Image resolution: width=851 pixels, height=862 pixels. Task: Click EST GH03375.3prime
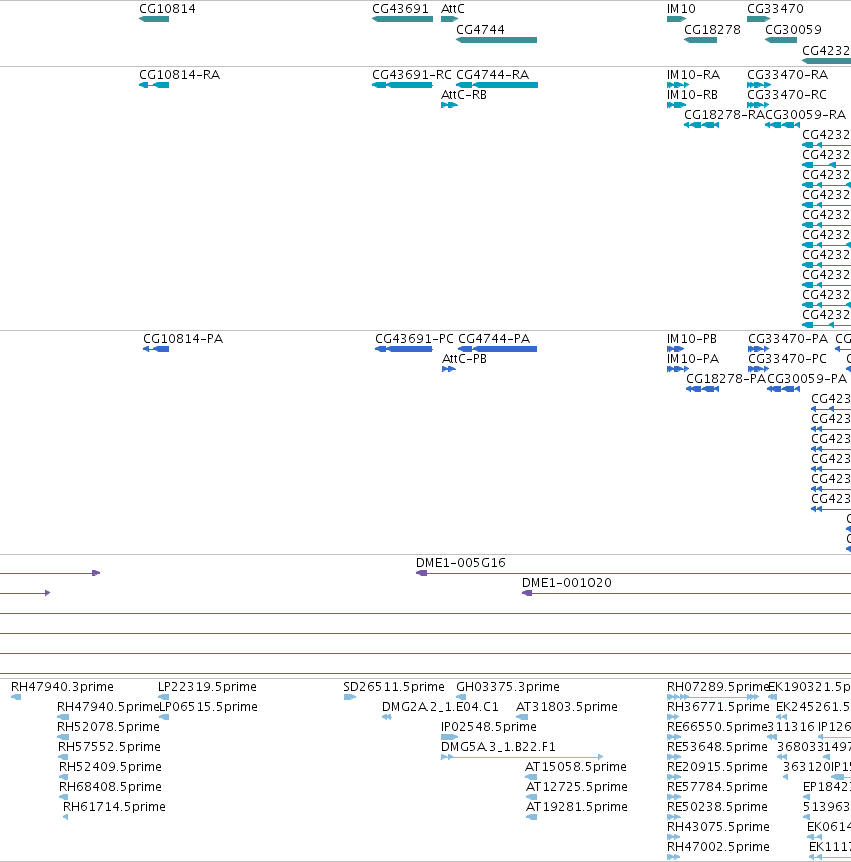pyautogui.click(x=461, y=697)
